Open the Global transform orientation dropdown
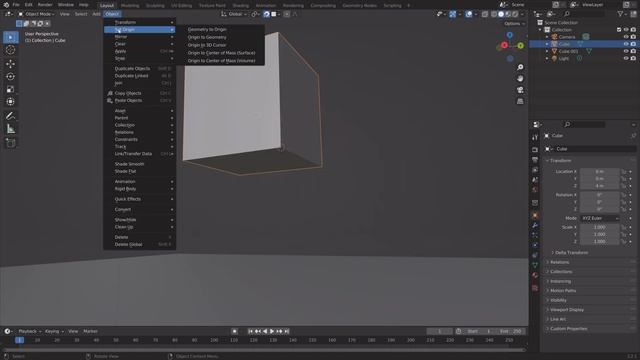This screenshot has width=640, height=360. (234, 14)
